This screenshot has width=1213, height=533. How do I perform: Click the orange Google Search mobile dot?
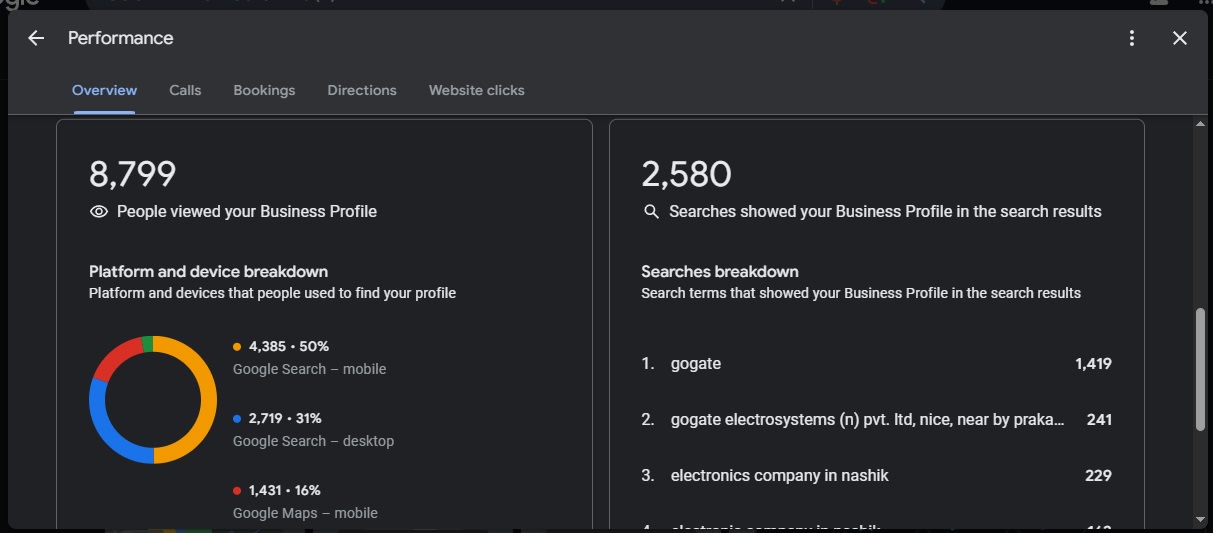(x=237, y=347)
